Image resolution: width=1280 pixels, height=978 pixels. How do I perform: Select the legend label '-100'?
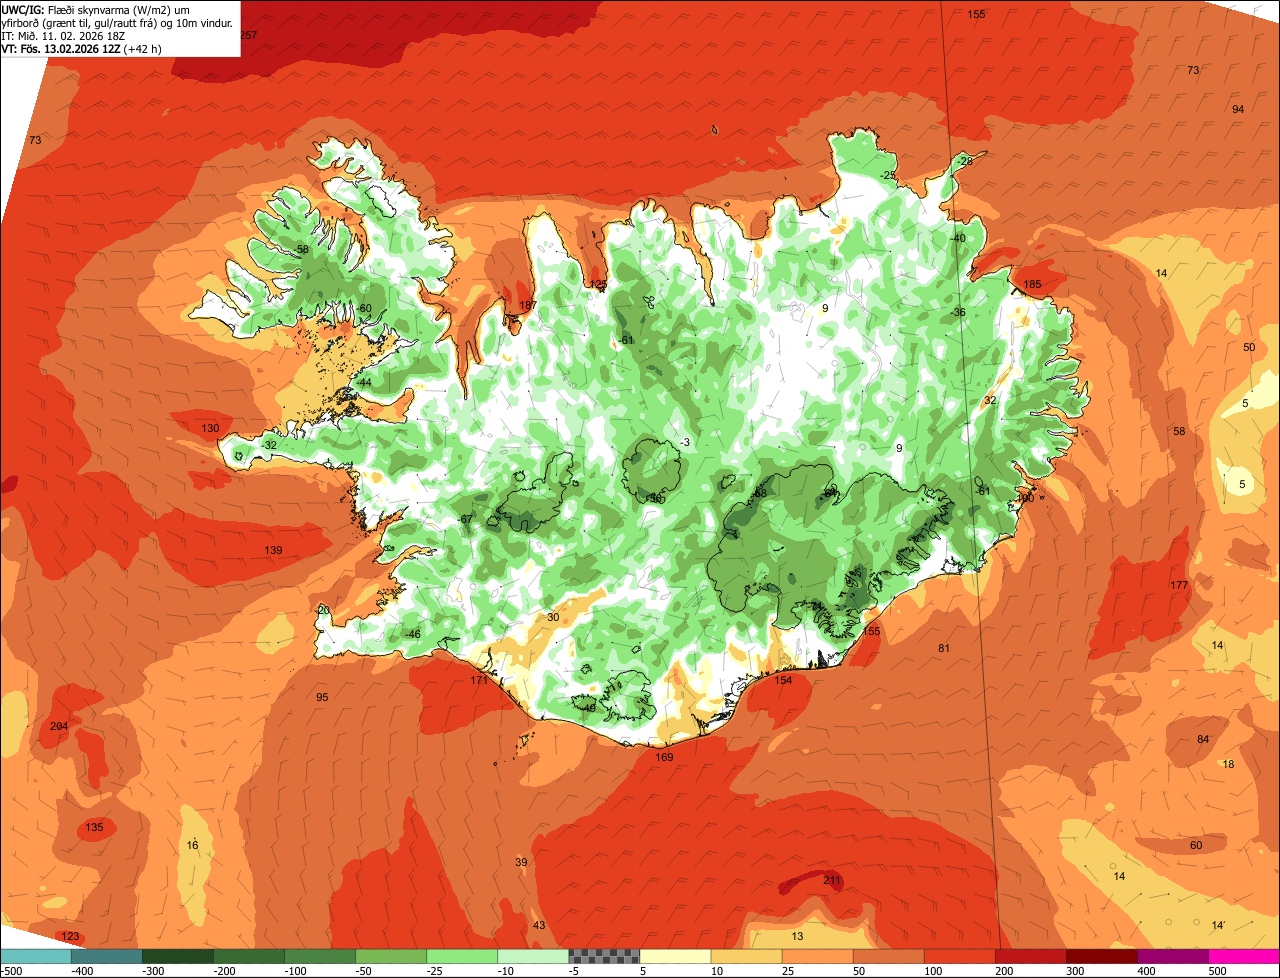[294, 970]
